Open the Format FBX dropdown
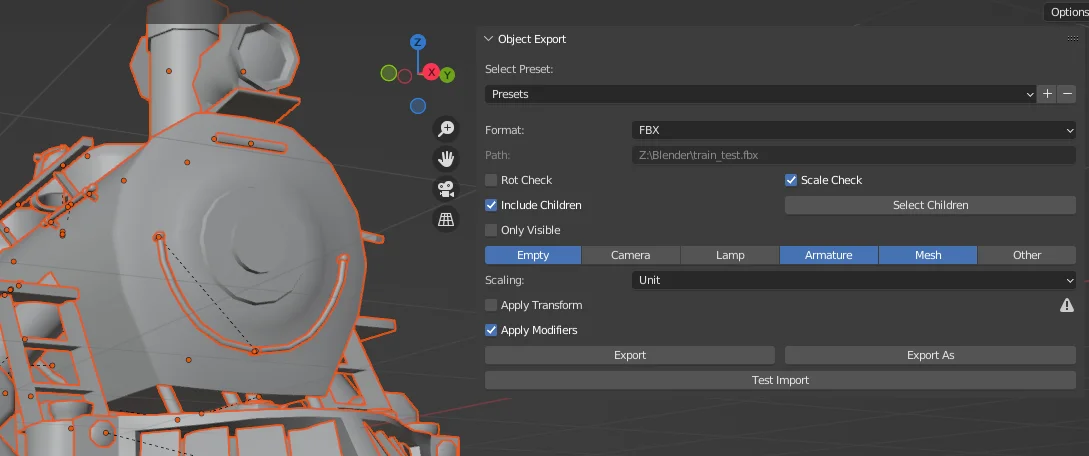Screen dimensions: 1089x456 click(853, 130)
